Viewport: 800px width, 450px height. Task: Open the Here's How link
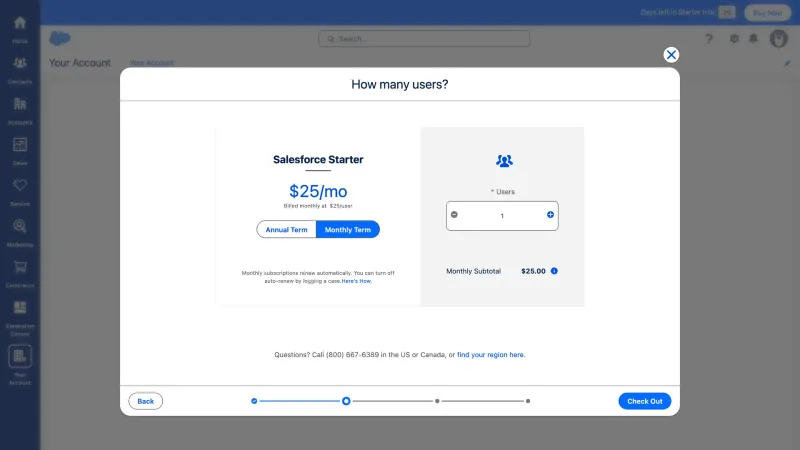point(356,281)
